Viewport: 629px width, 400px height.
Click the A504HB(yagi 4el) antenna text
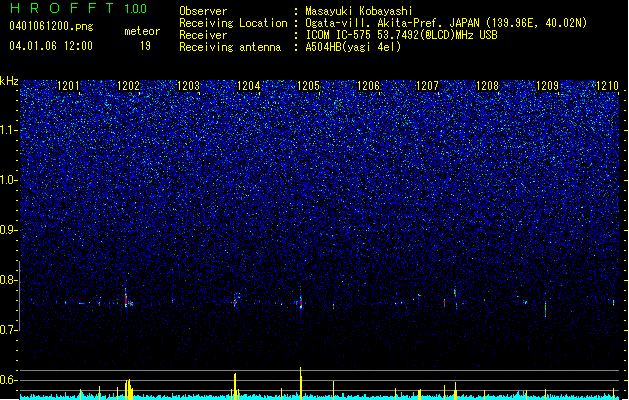pos(353,47)
